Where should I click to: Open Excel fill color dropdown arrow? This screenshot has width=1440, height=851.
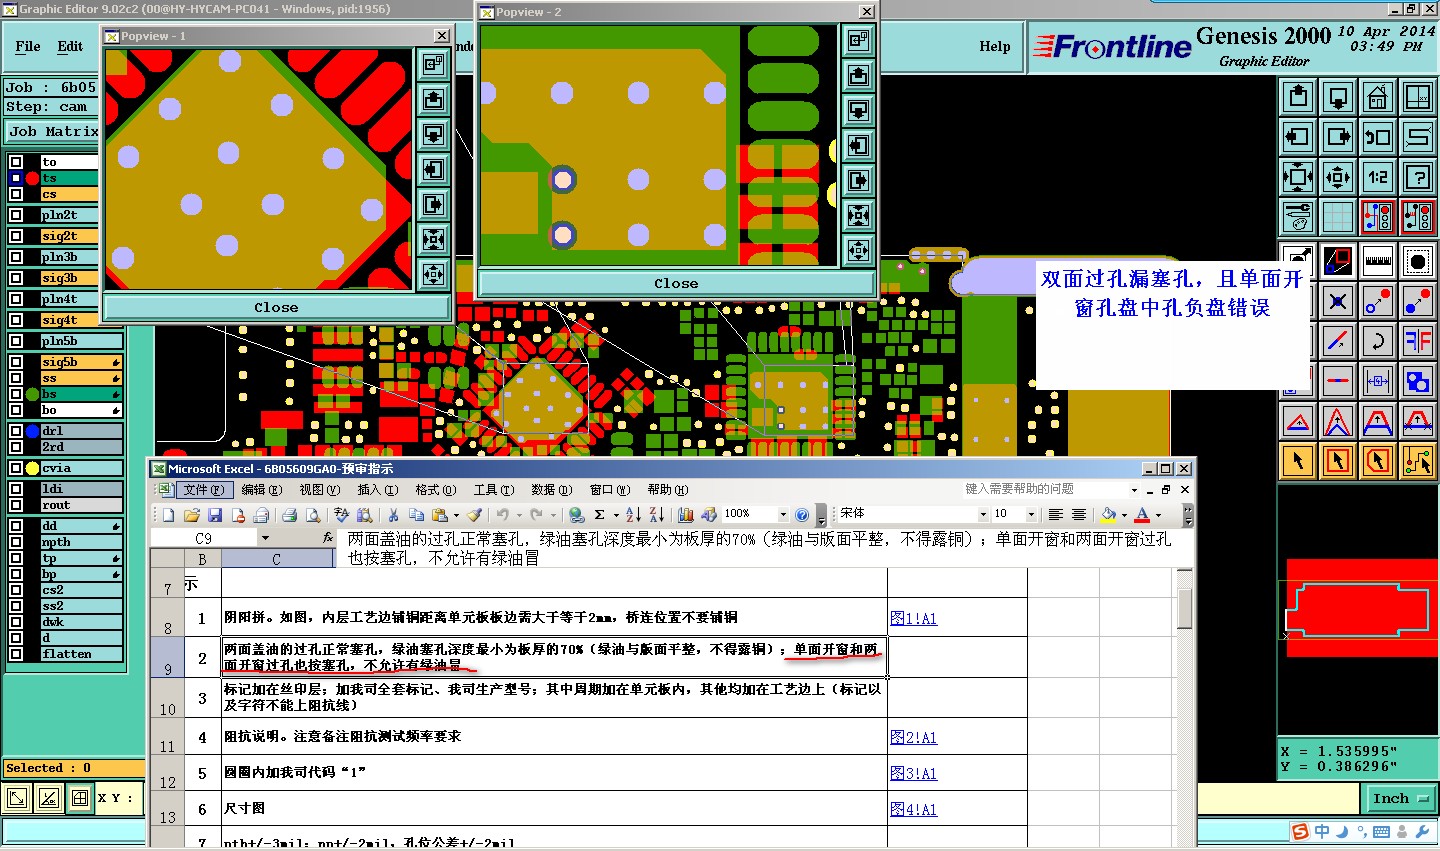point(1124,515)
